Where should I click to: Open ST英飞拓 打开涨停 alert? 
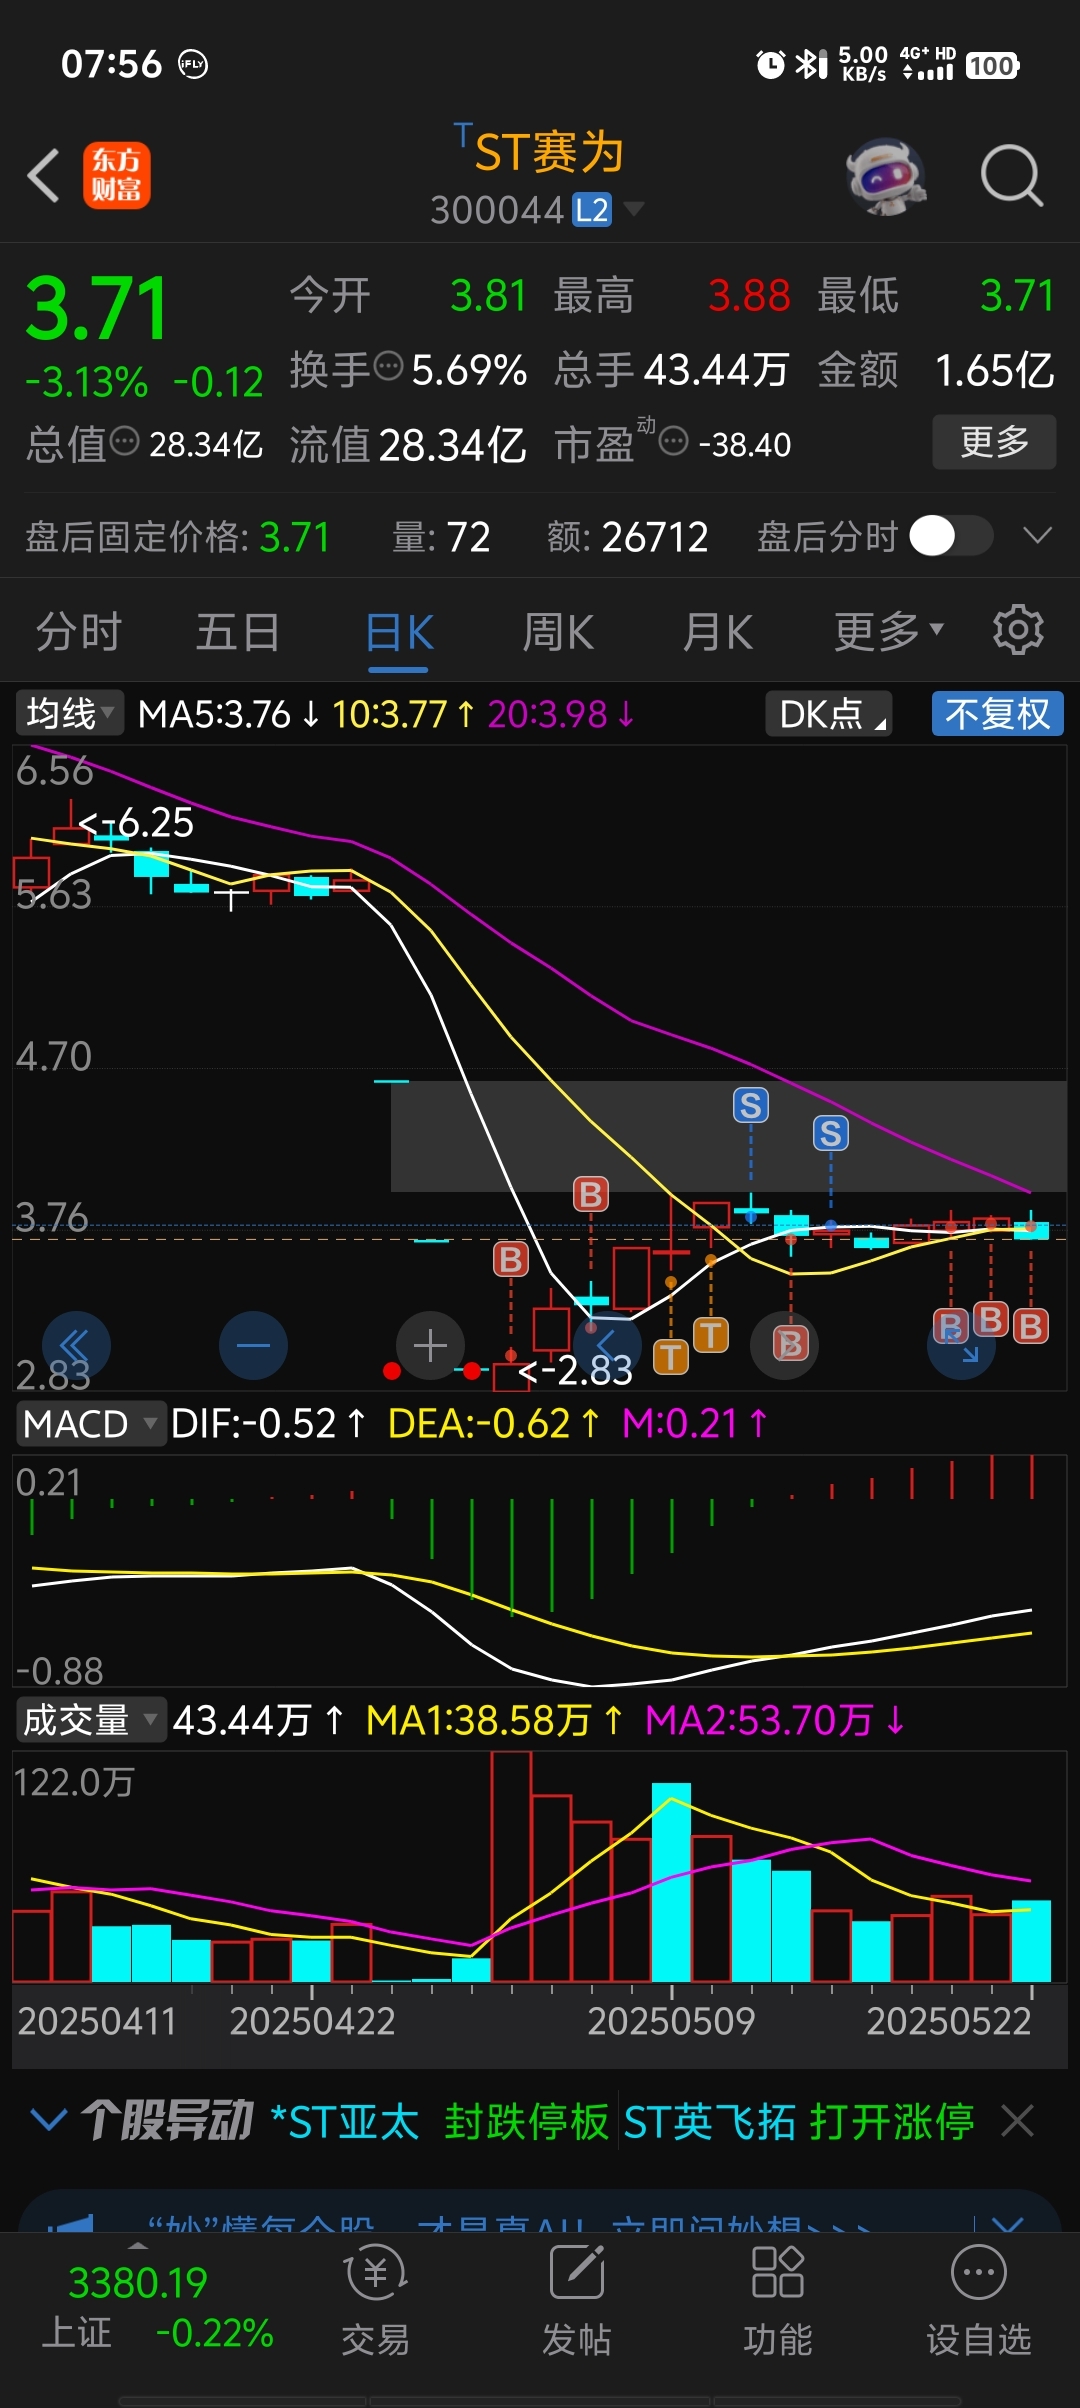click(799, 2122)
